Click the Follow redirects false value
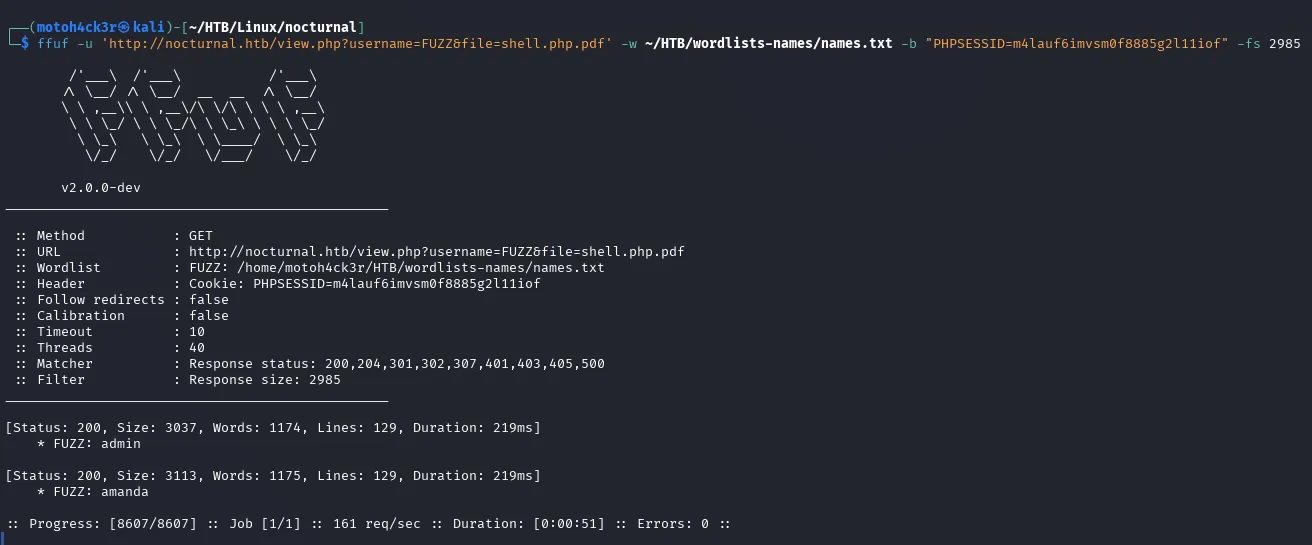The width and height of the screenshot is (1312, 545). tap(209, 300)
